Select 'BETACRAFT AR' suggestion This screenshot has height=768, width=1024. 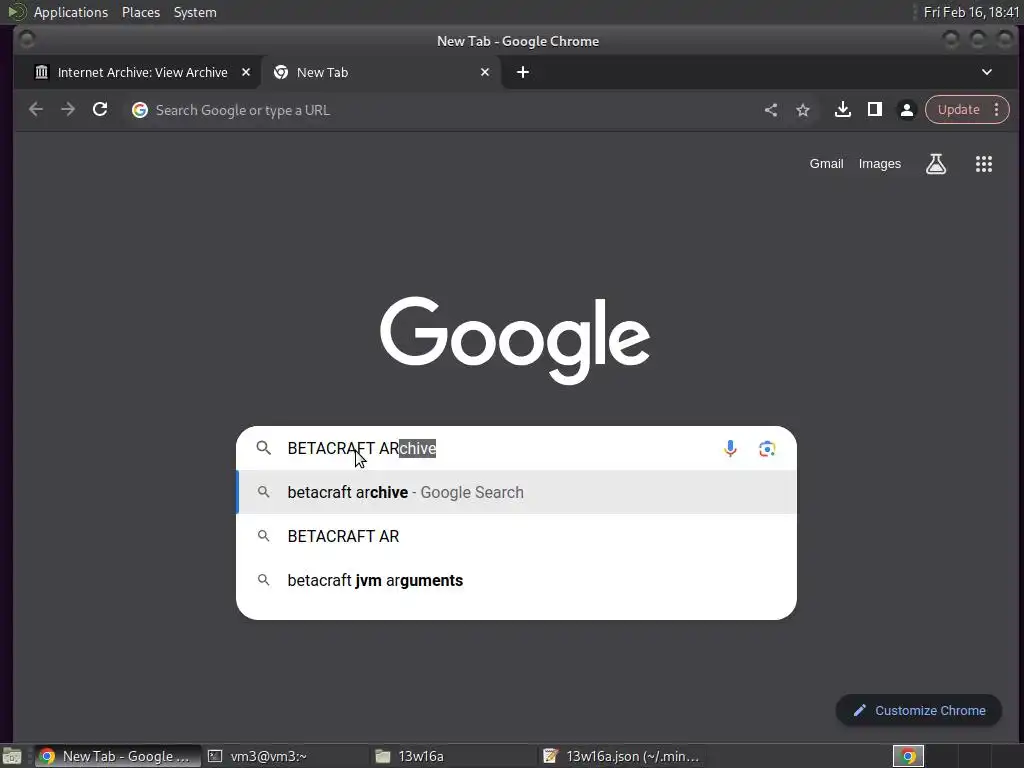click(516, 536)
